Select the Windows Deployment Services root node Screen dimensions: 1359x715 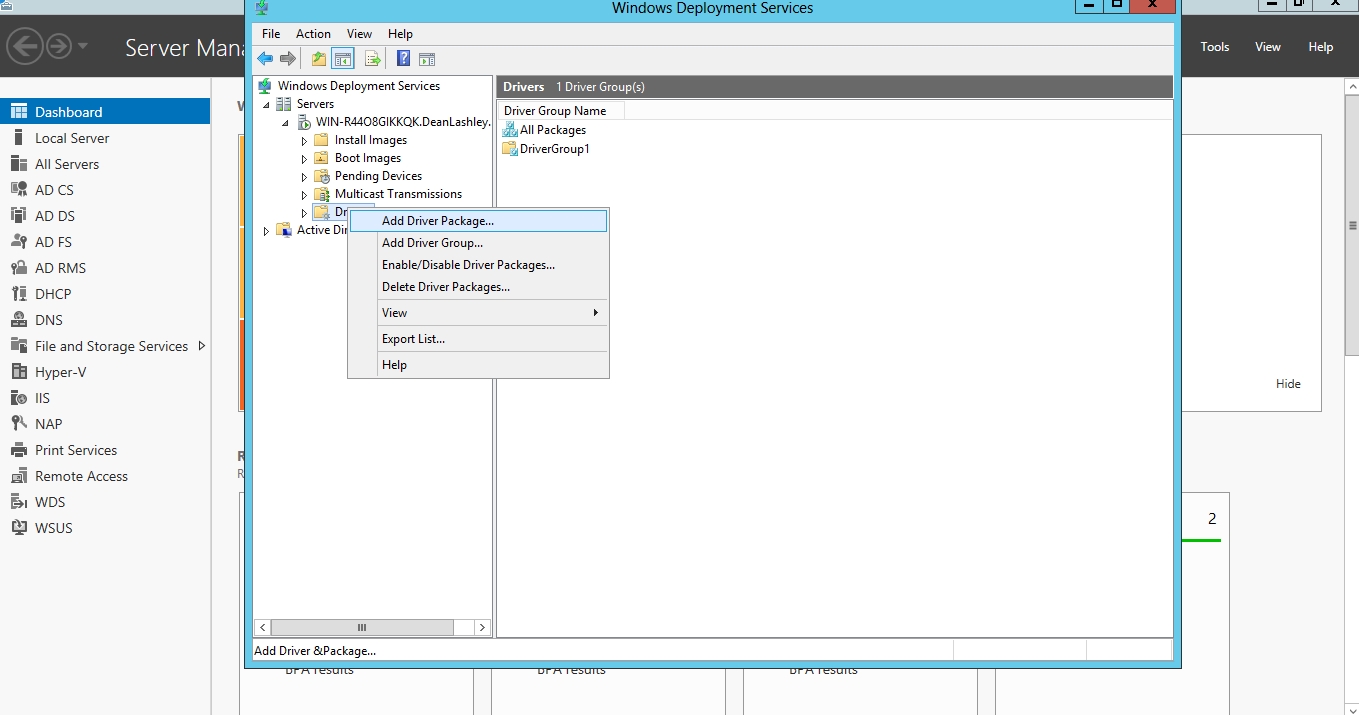(358, 86)
